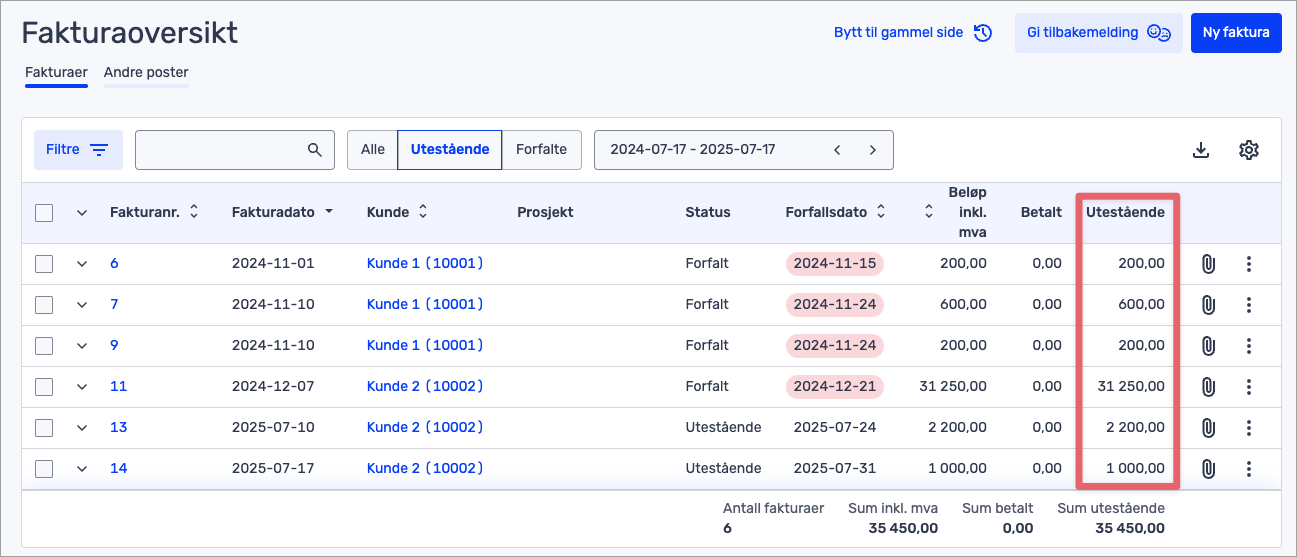Select checkbox for invoice 7

click(44, 305)
